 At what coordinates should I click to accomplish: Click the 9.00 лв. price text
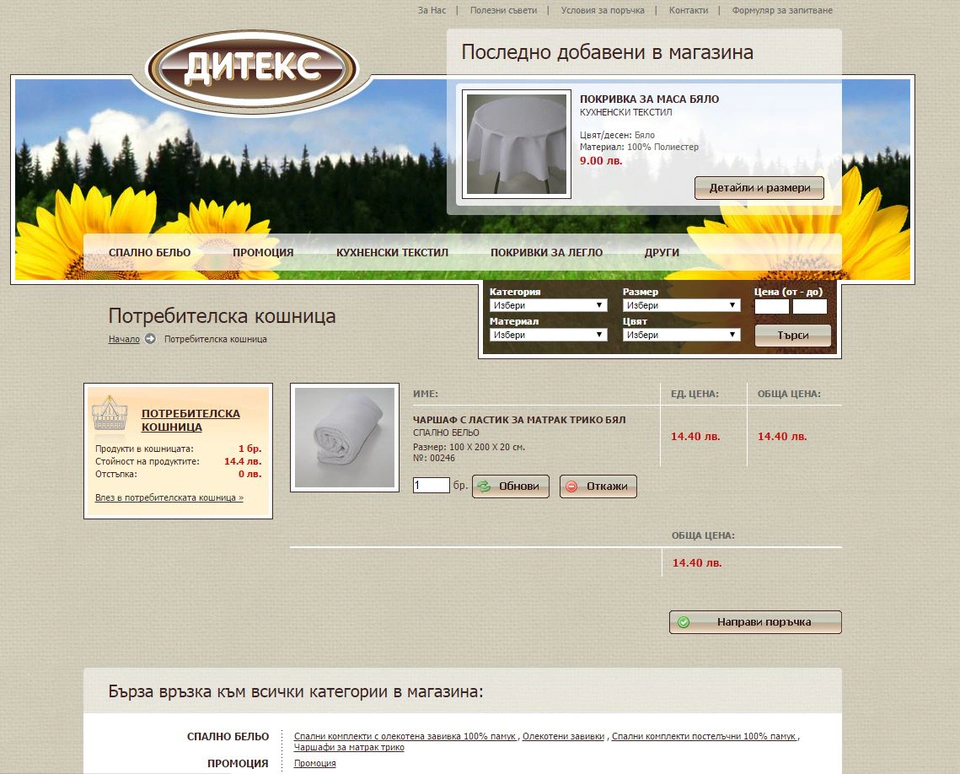pos(601,161)
